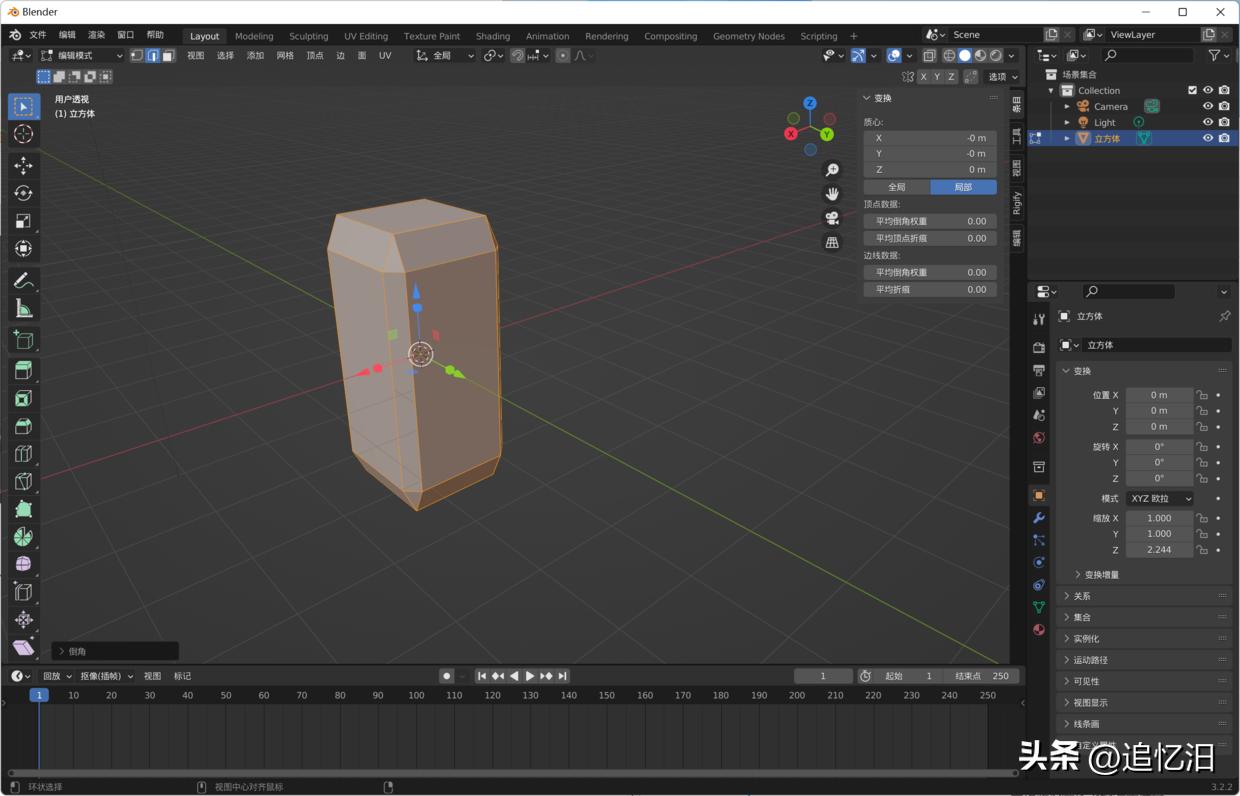
Task: Activate the Measure tool
Action: tap(23, 308)
